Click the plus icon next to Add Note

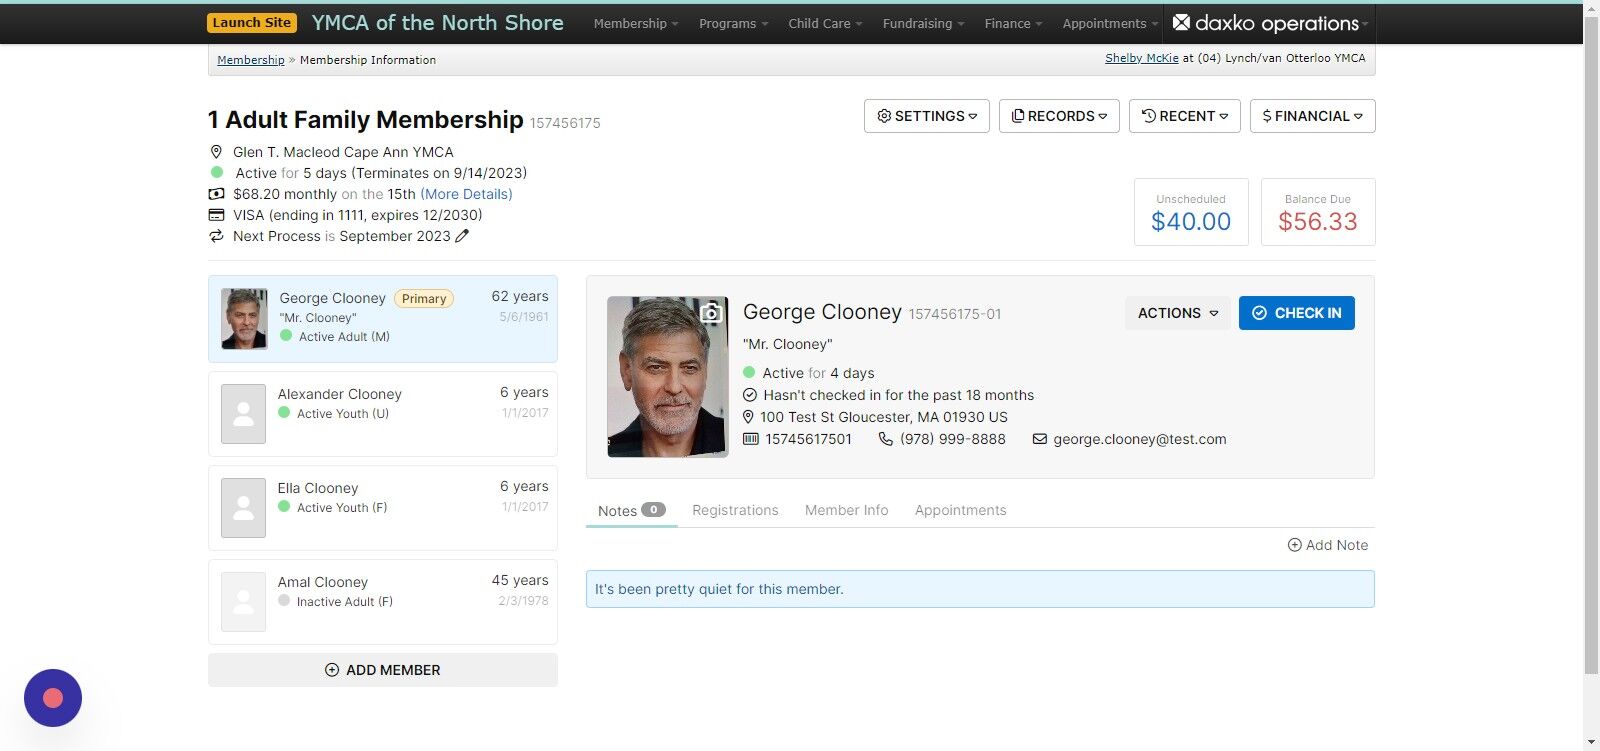(x=1294, y=545)
